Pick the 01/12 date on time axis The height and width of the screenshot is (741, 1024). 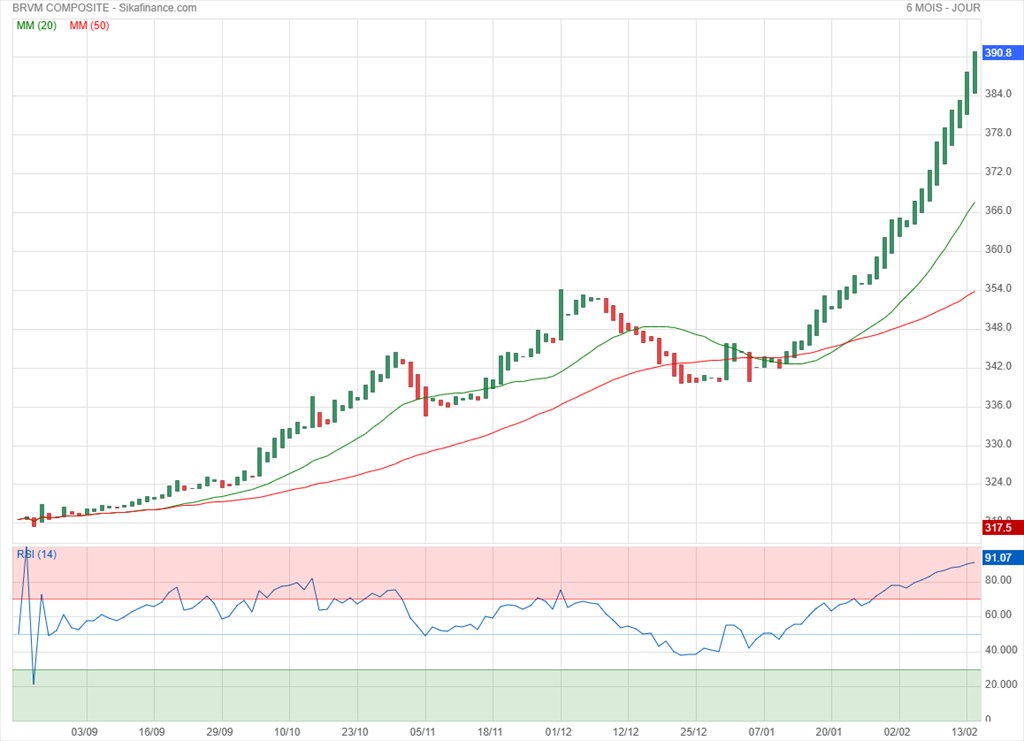(x=558, y=732)
